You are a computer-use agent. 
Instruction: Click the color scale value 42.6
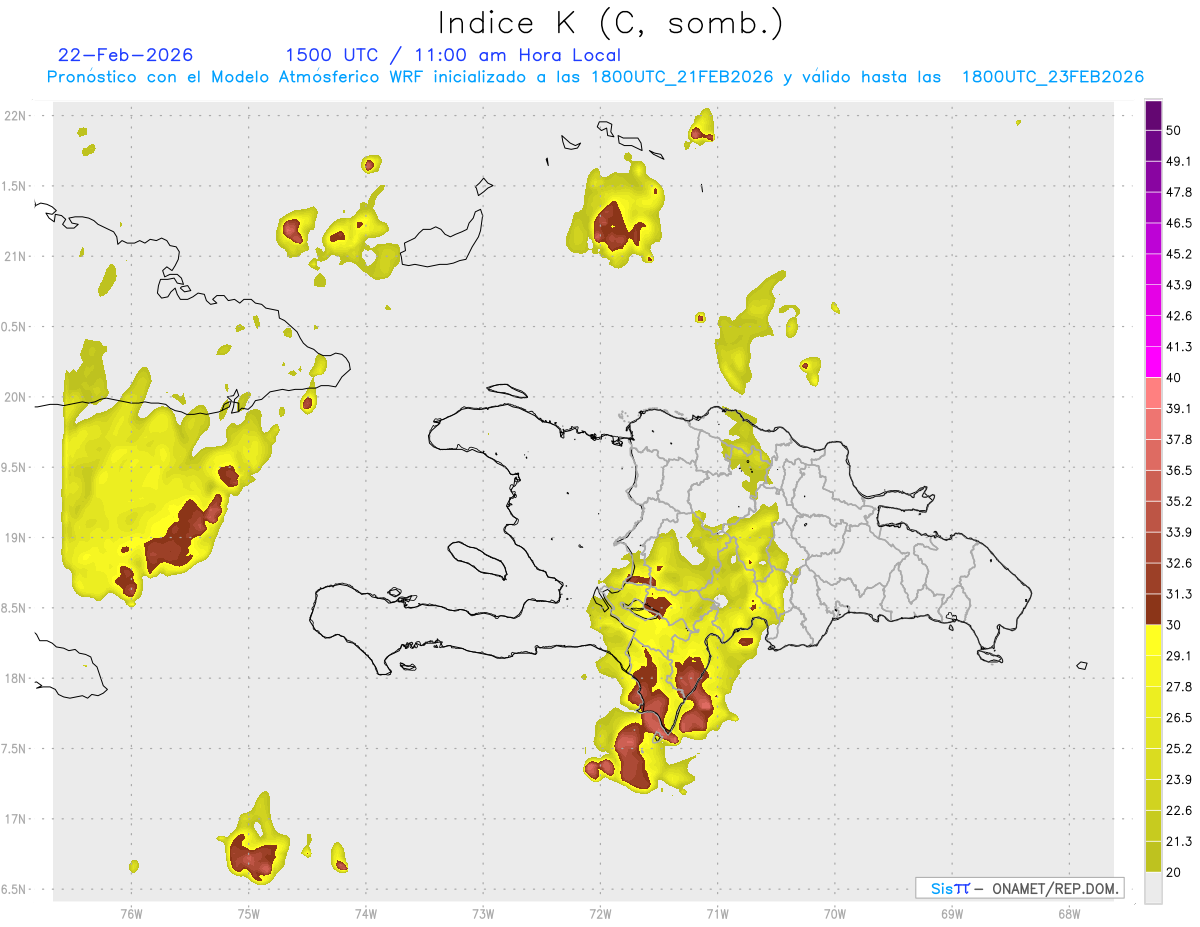[1179, 316]
